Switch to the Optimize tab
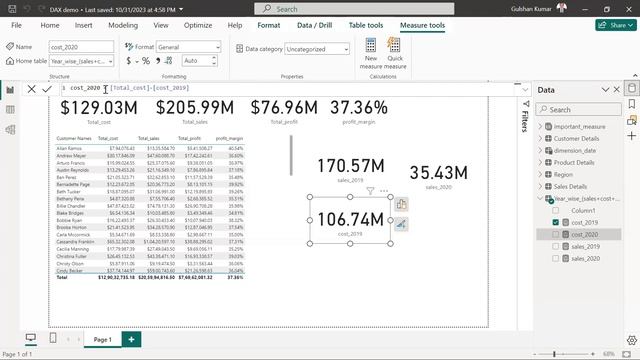The image size is (640, 360). click(198, 25)
